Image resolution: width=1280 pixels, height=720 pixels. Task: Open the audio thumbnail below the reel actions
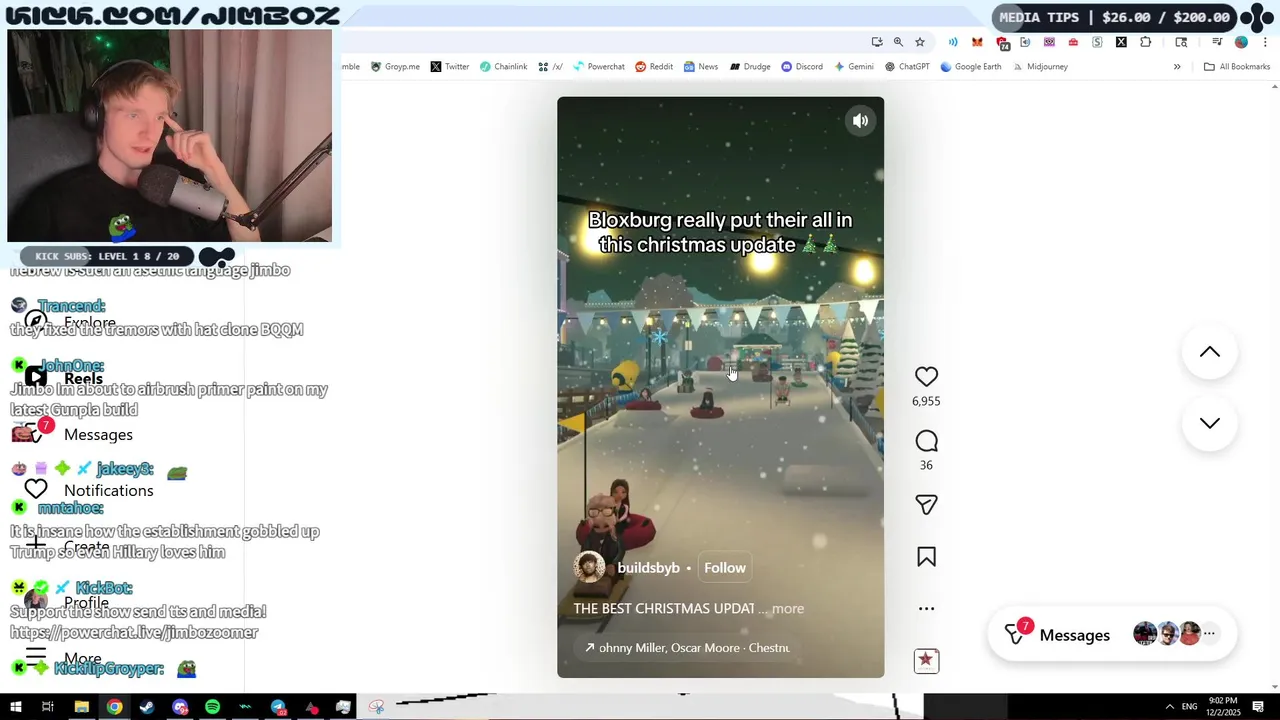coord(926,660)
